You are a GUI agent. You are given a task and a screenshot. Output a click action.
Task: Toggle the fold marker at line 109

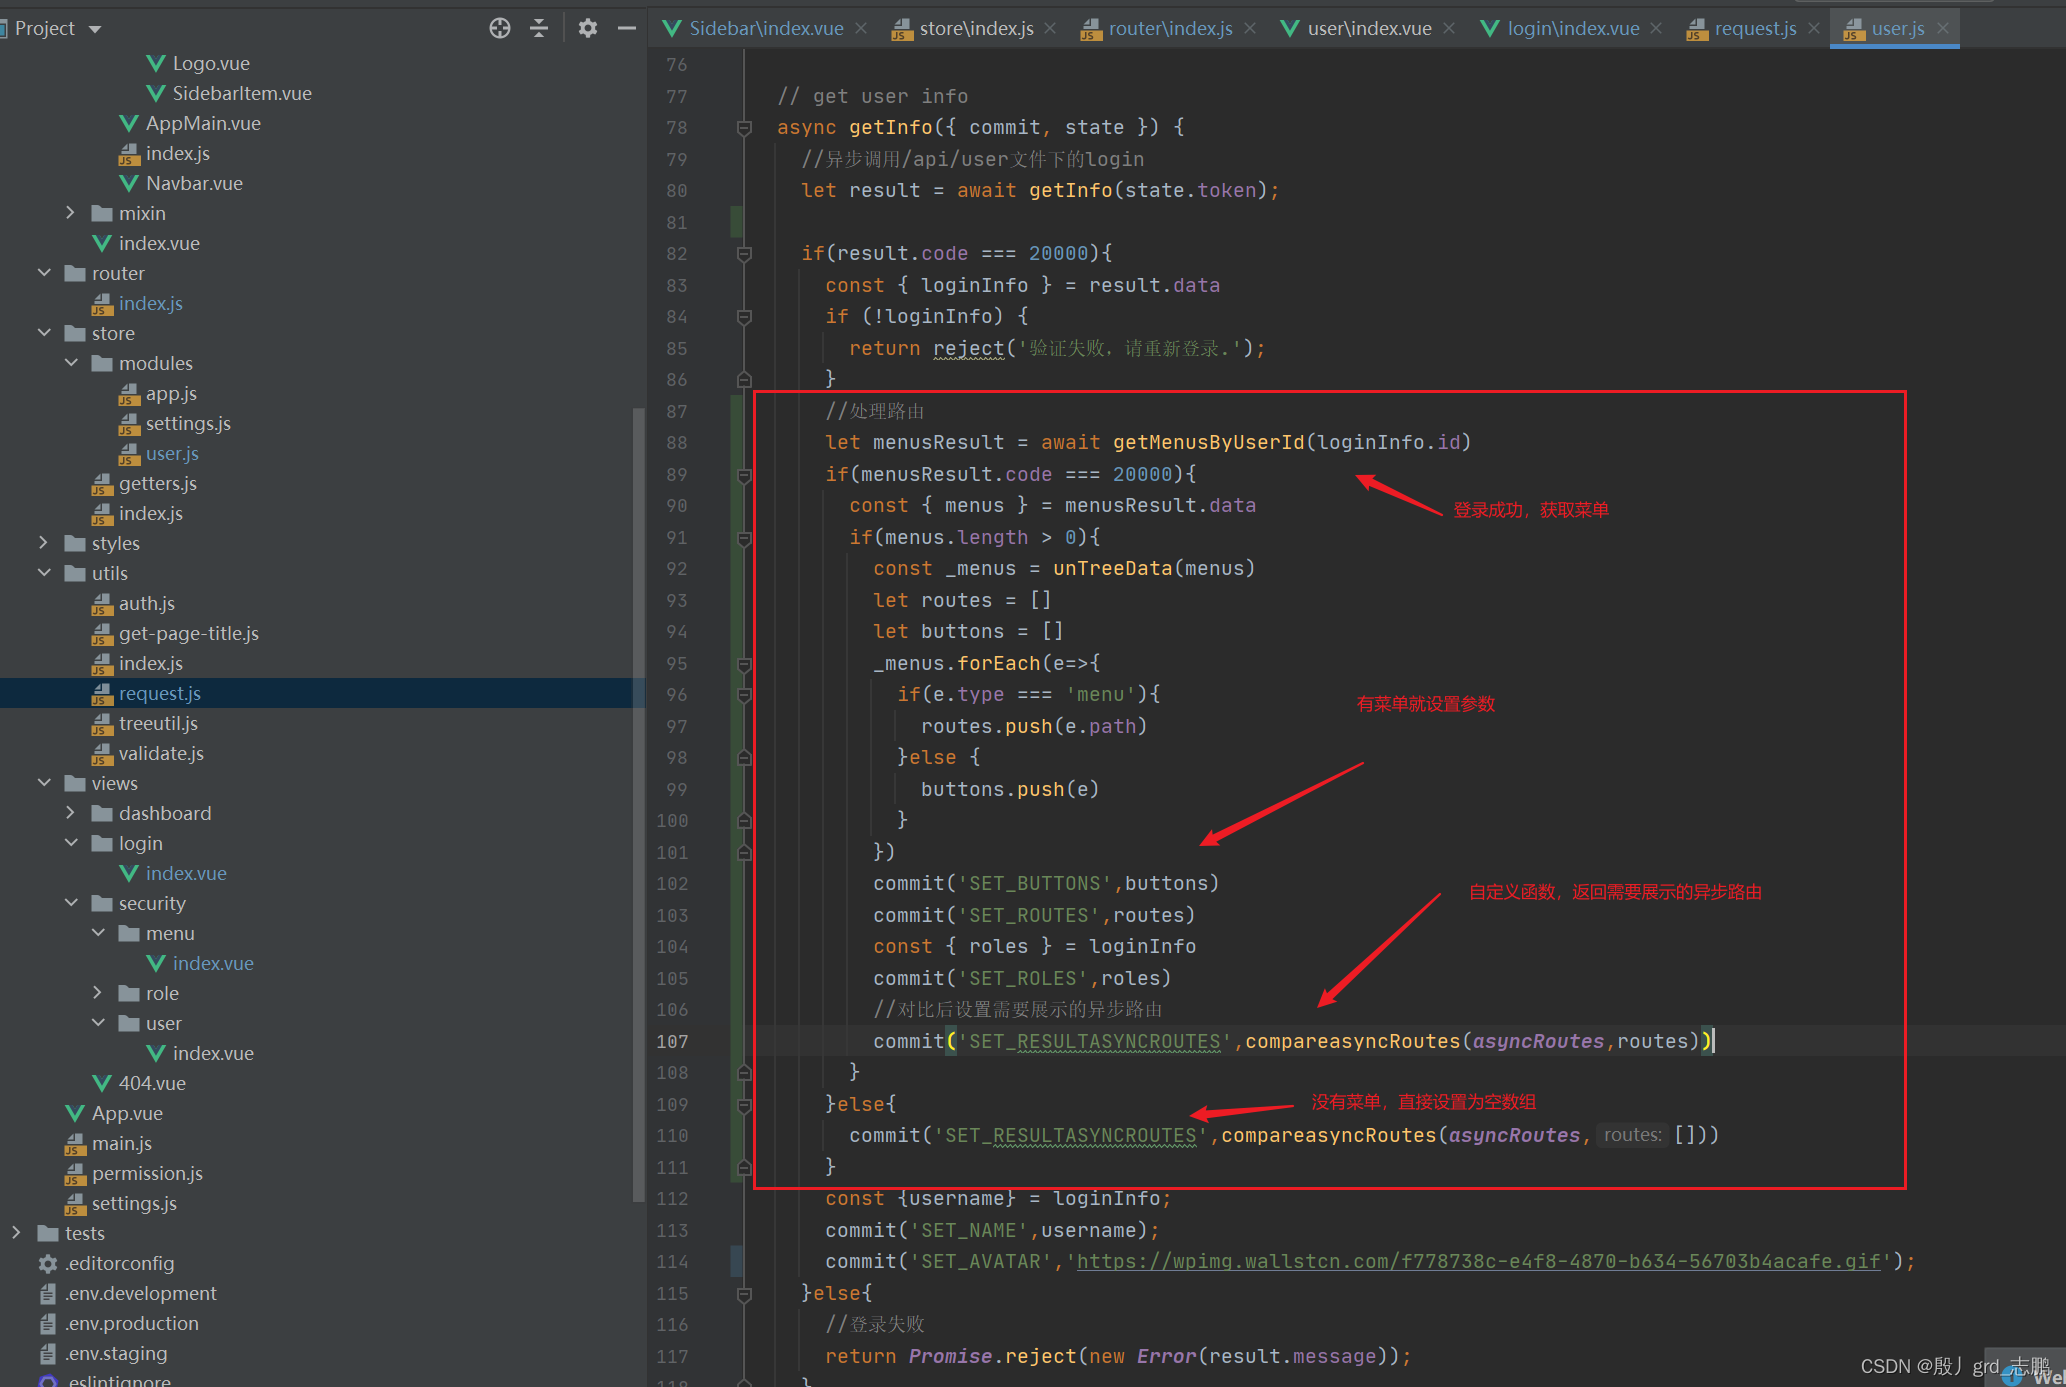(x=744, y=1104)
